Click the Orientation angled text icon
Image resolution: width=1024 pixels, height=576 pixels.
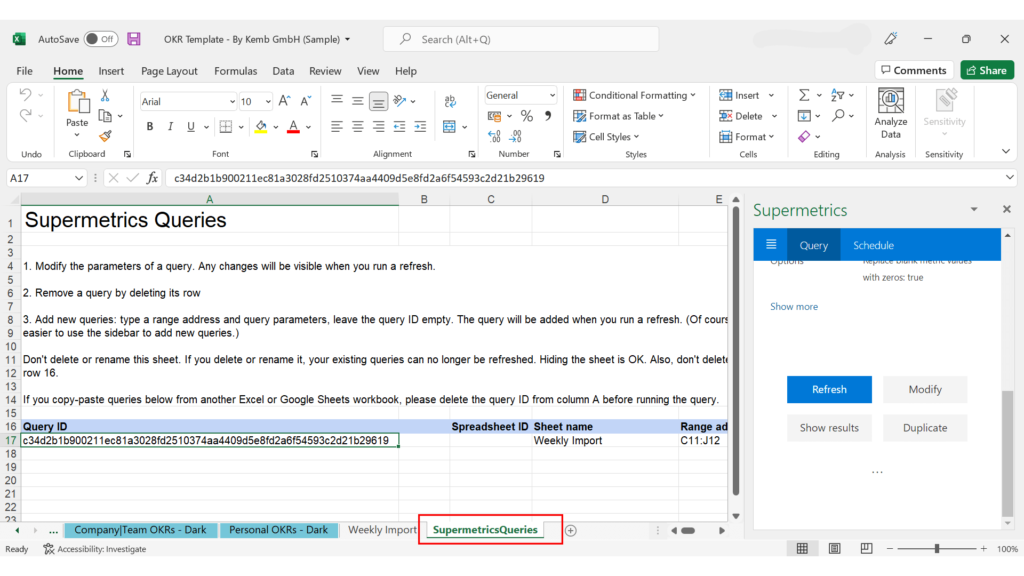tap(400, 101)
